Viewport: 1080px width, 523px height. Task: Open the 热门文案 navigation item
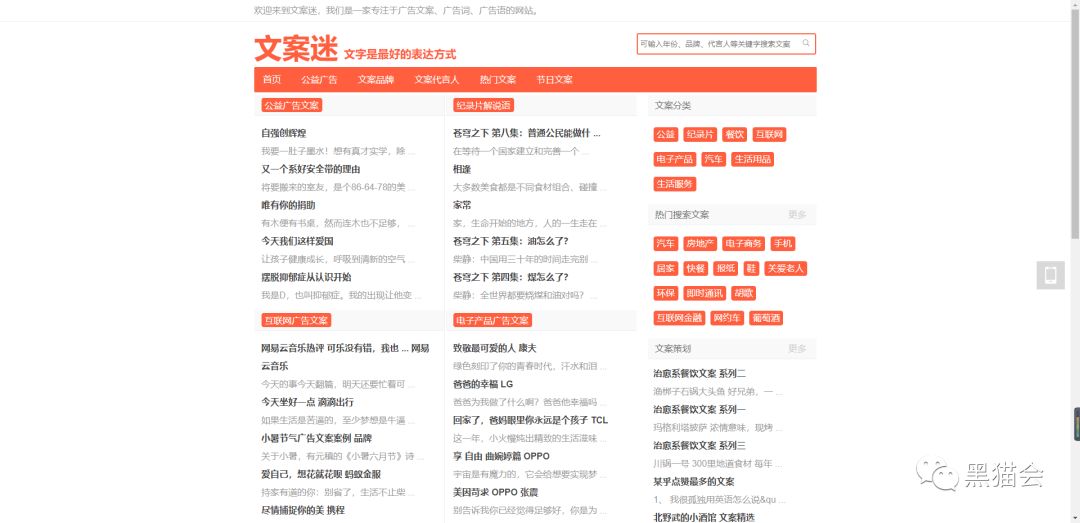pyautogui.click(x=498, y=79)
